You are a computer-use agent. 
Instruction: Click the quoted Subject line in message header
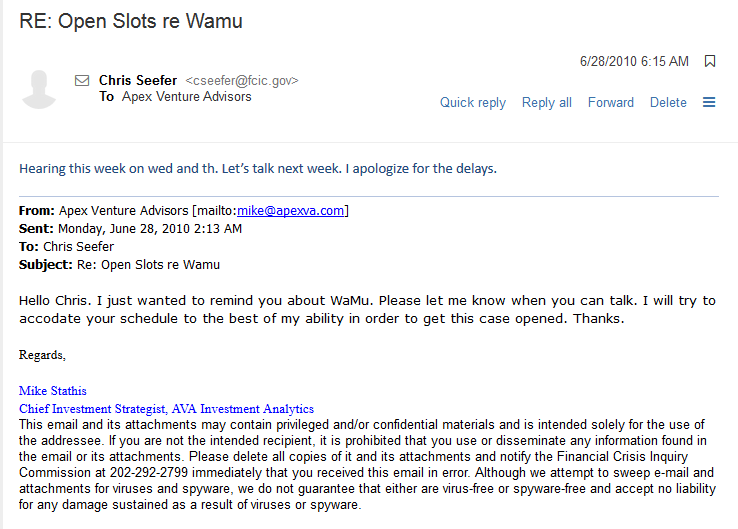coord(119,265)
